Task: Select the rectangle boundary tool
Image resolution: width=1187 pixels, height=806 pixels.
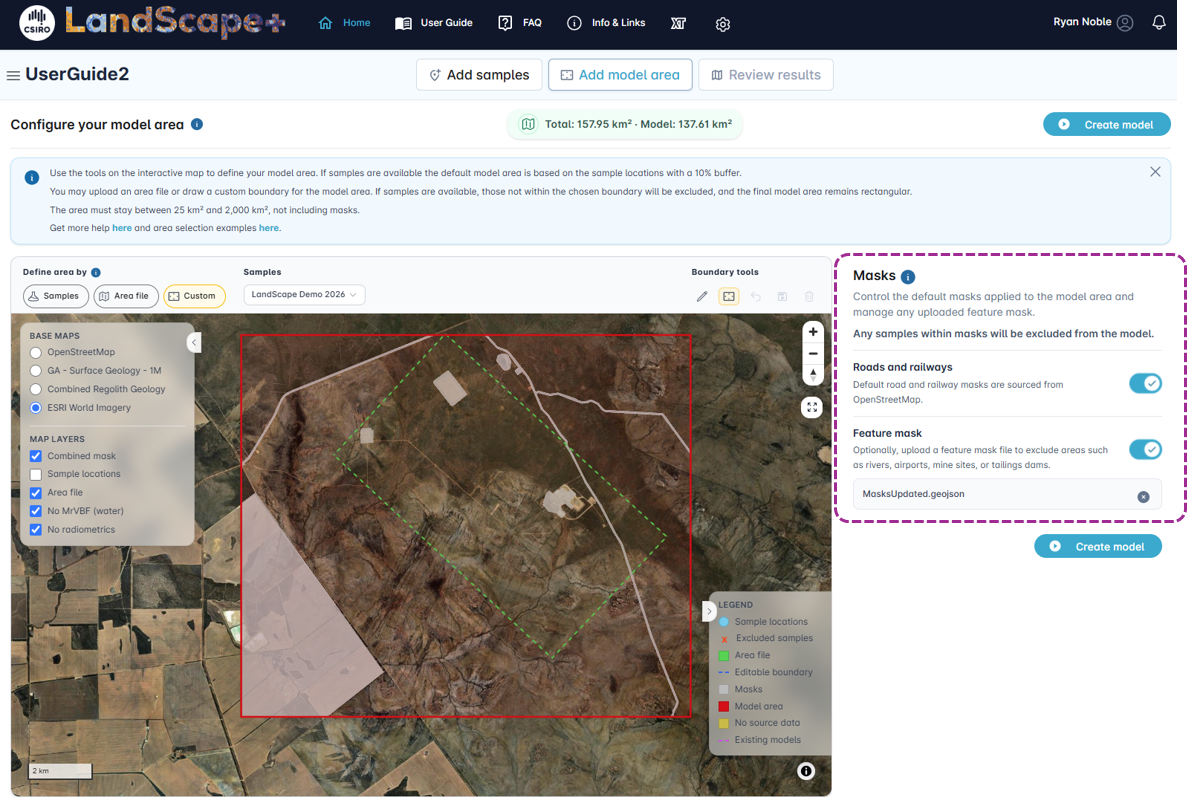Action: click(729, 297)
